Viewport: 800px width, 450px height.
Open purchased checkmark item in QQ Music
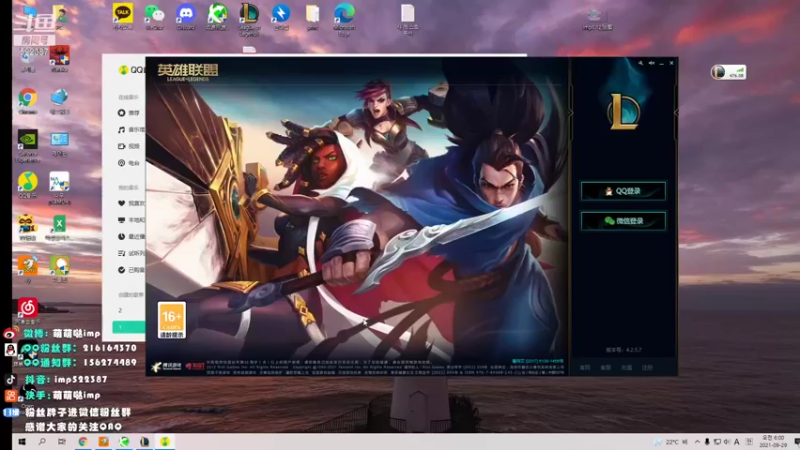point(131,269)
